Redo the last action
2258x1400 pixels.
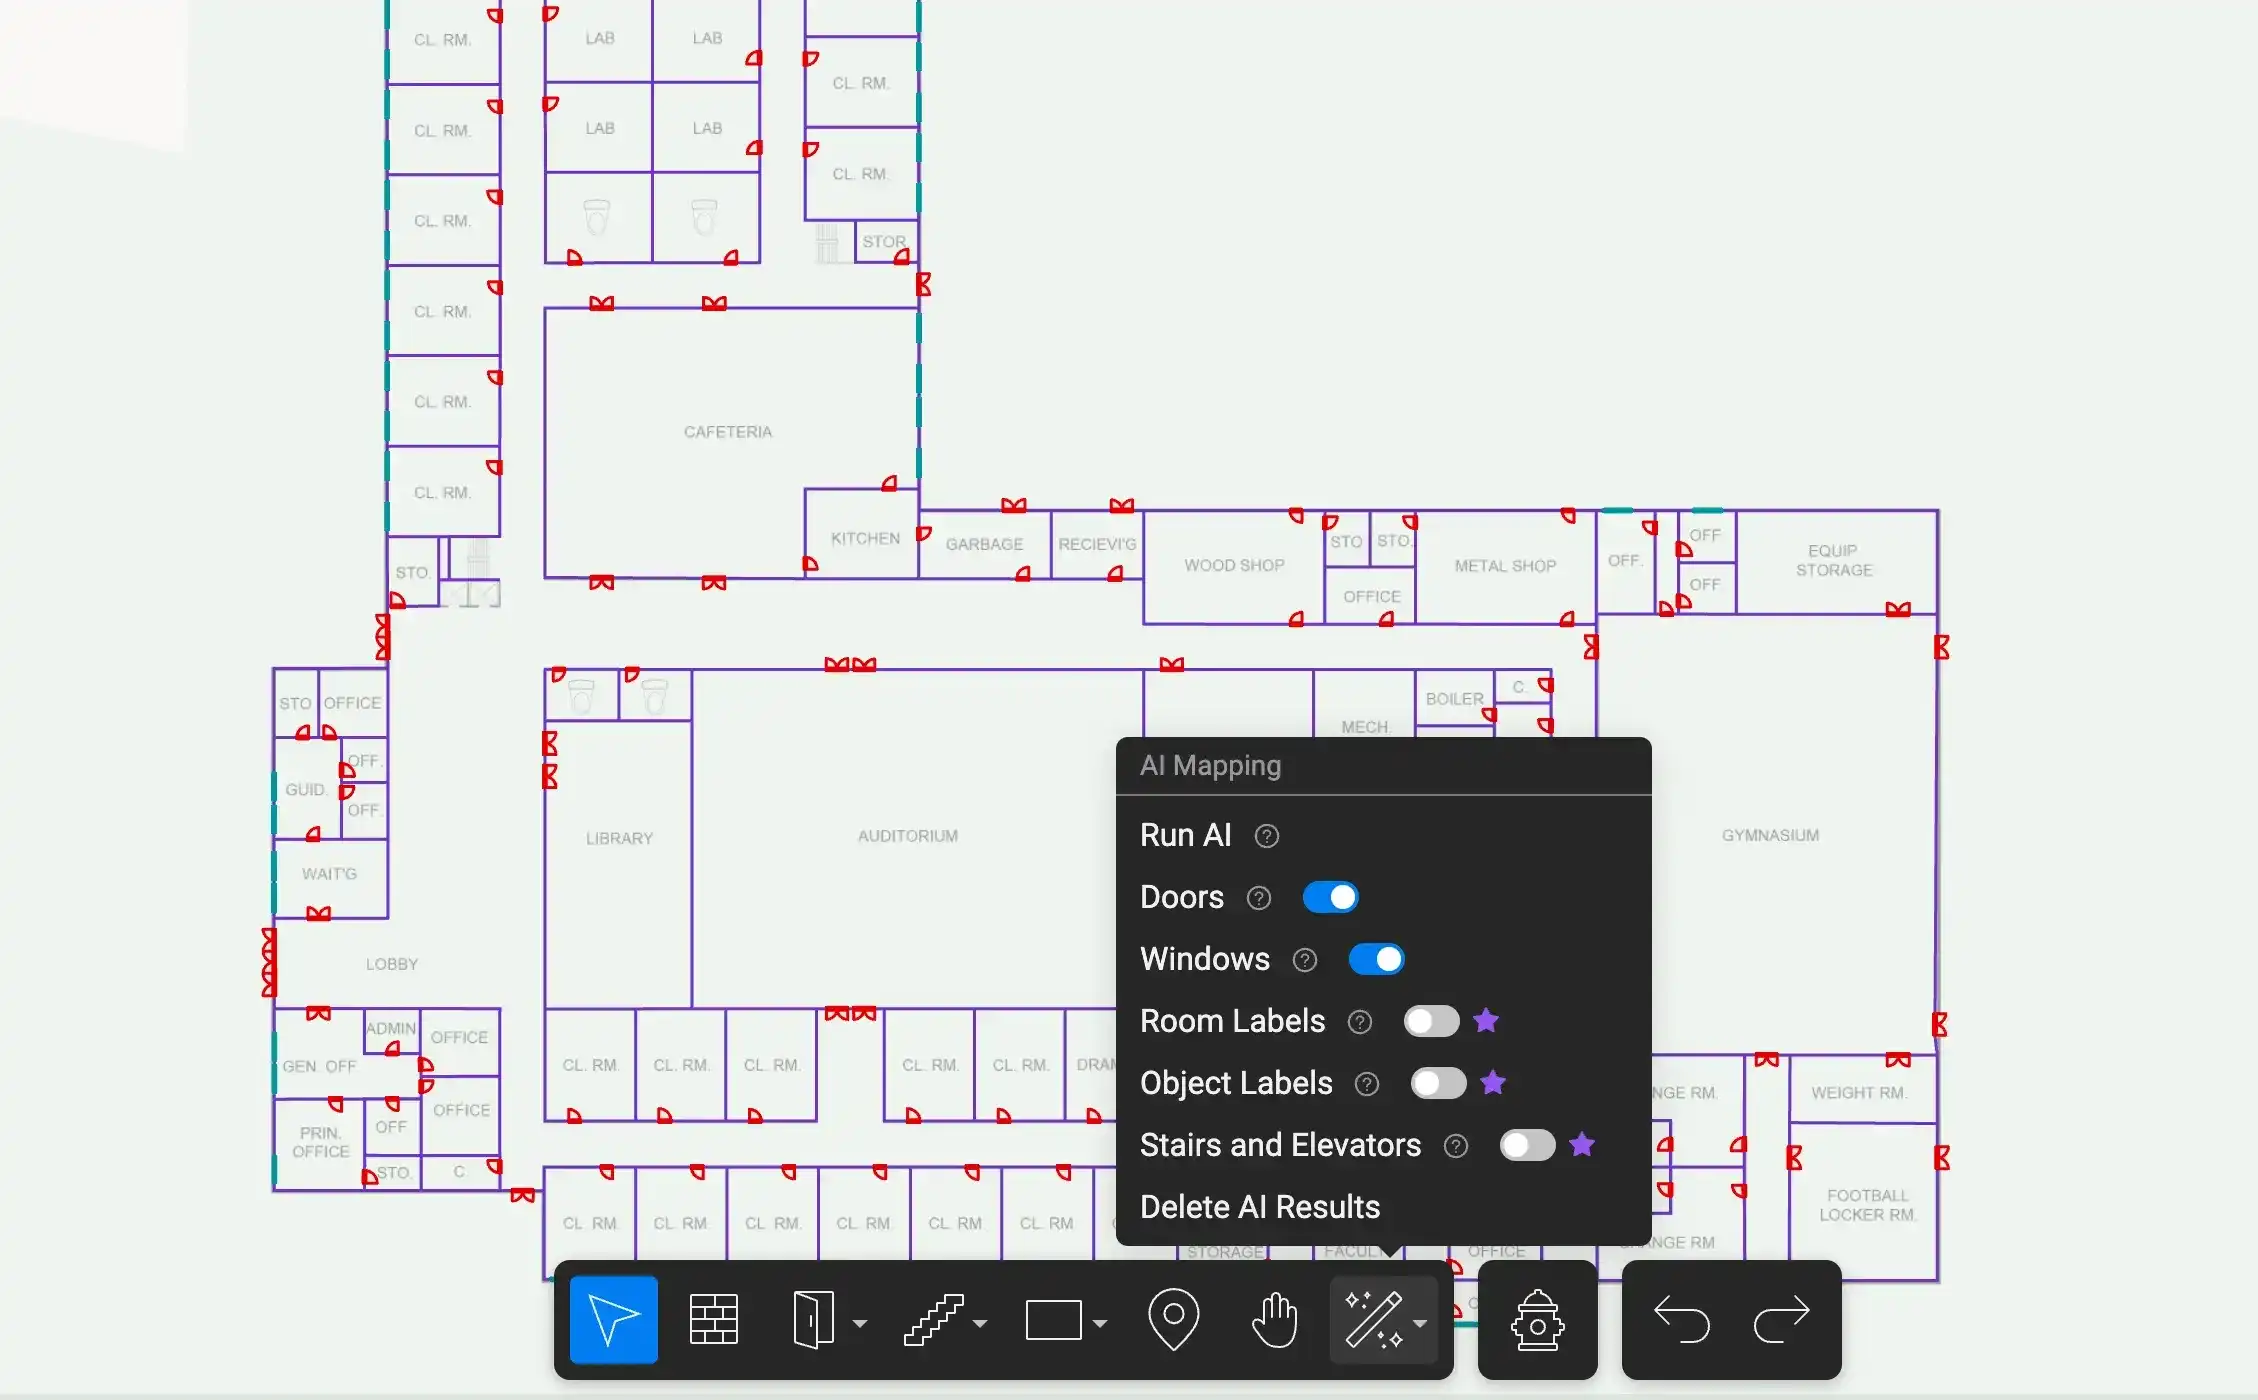[x=1782, y=1319]
